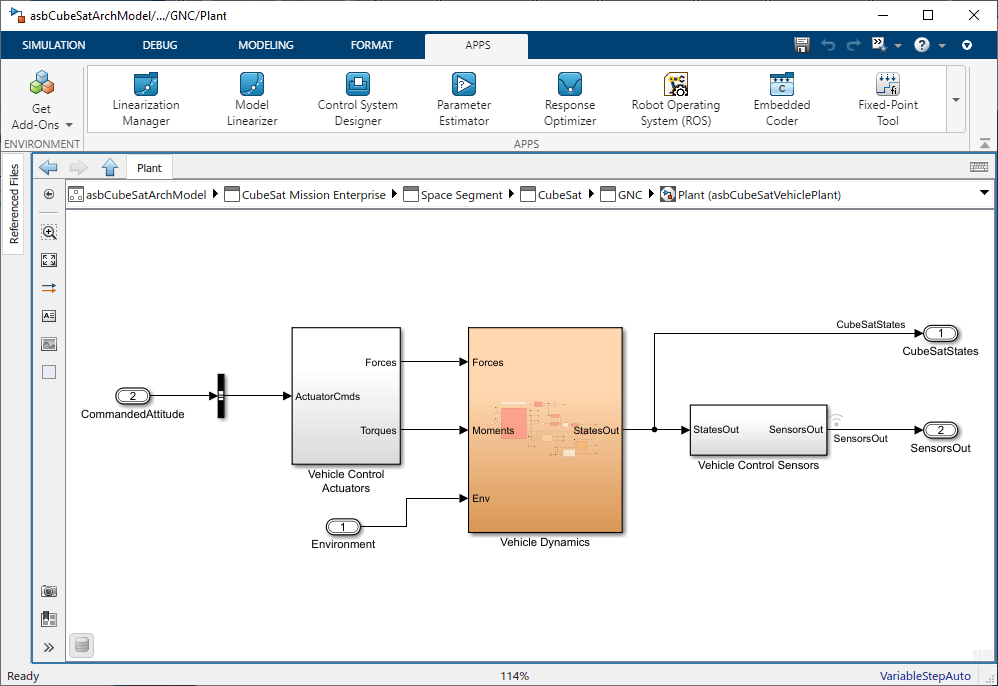This screenshot has width=998, height=686.
Task: Switch to the SIMULATION tab
Action: click(54, 45)
